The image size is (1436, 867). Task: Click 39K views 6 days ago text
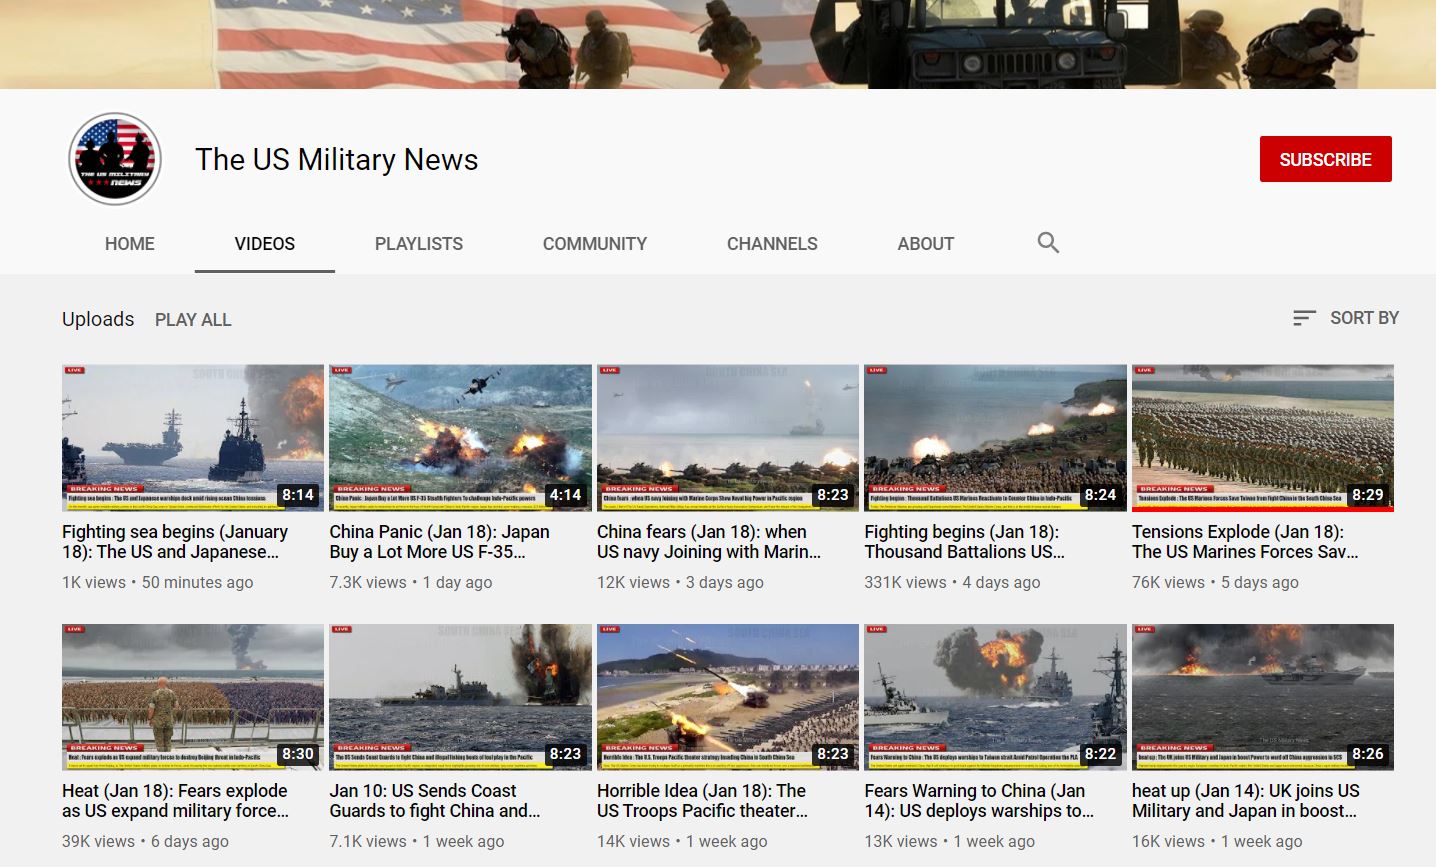click(x=145, y=841)
